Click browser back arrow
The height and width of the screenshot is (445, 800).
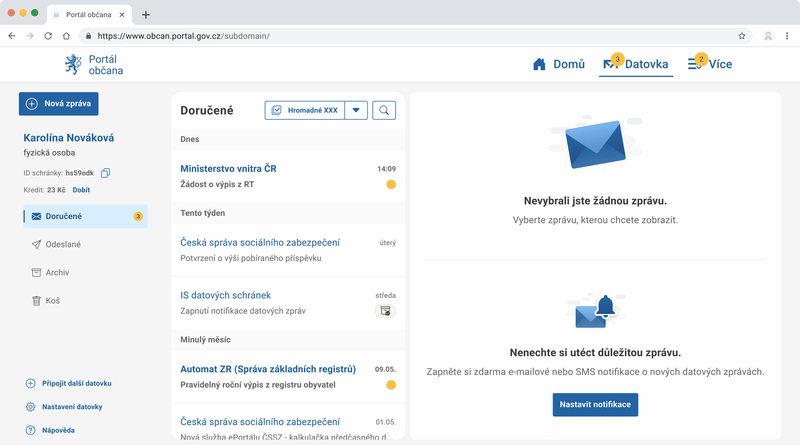[12, 36]
